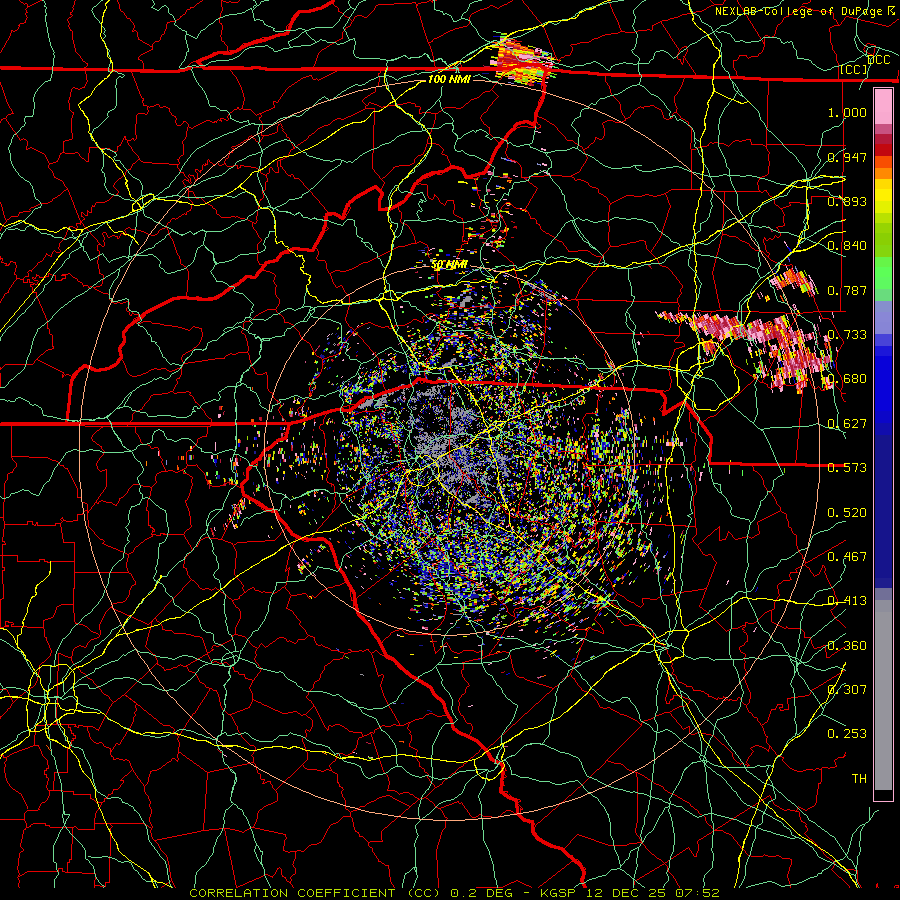The width and height of the screenshot is (900, 900).
Task: Pick the pink swatch at top of color bar
Action: pos(883,106)
